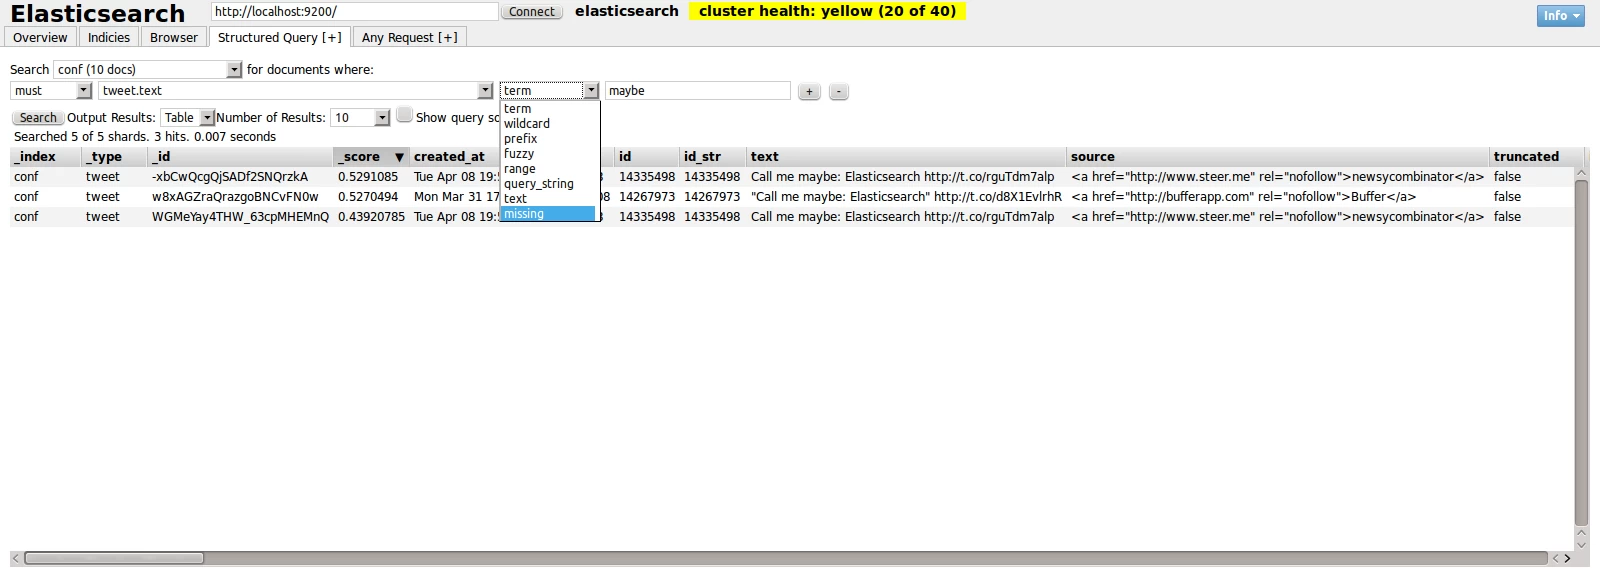Collapse the term query type dropdown
The image size is (1600, 576).
click(x=549, y=90)
